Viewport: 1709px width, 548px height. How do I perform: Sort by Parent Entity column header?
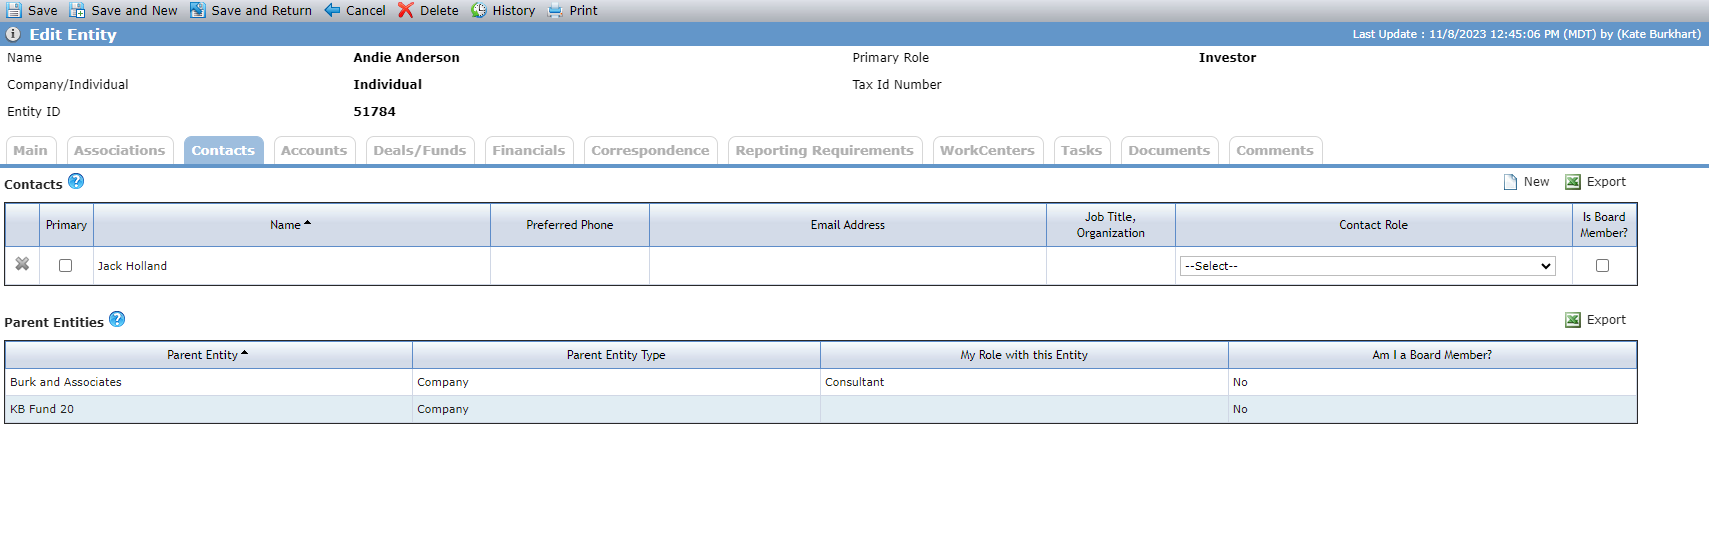208,355
